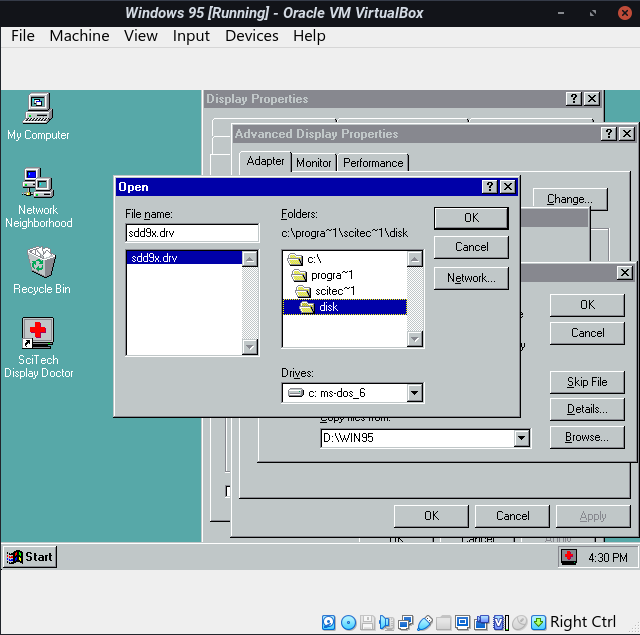Expand the Copy files from dropdown

tap(520, 438)
